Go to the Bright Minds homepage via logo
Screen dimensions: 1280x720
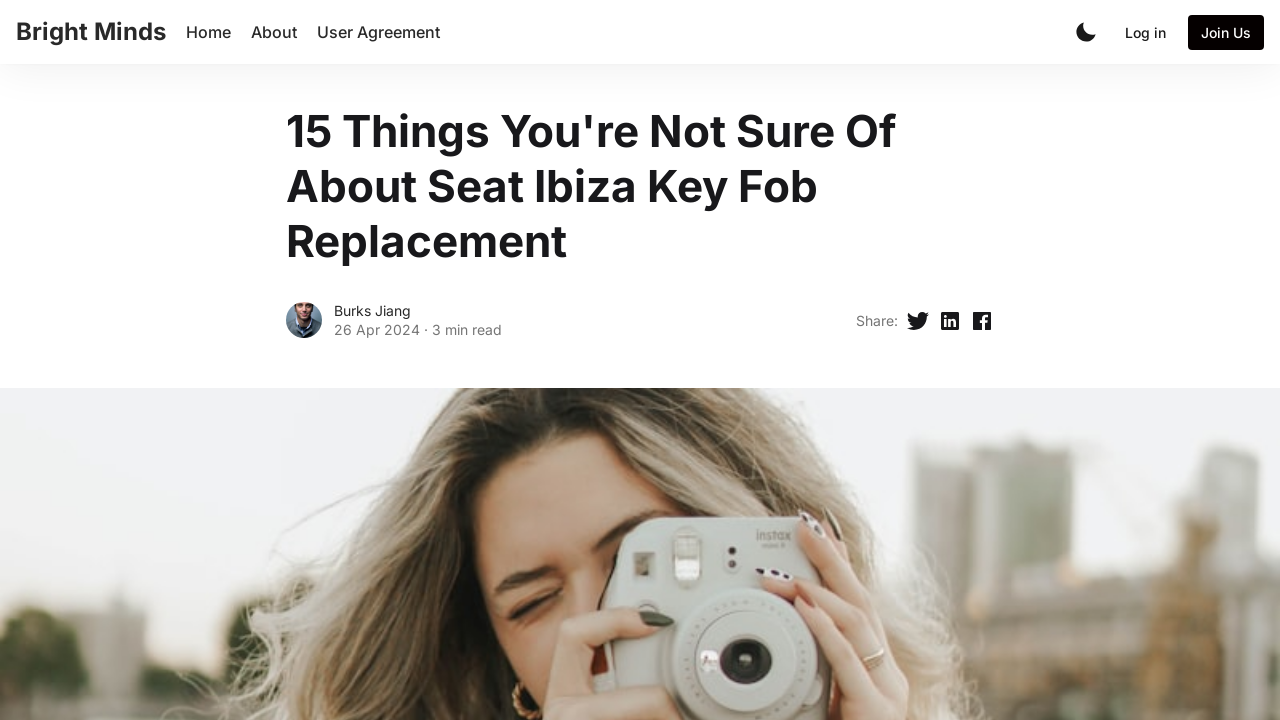[91, 32]
